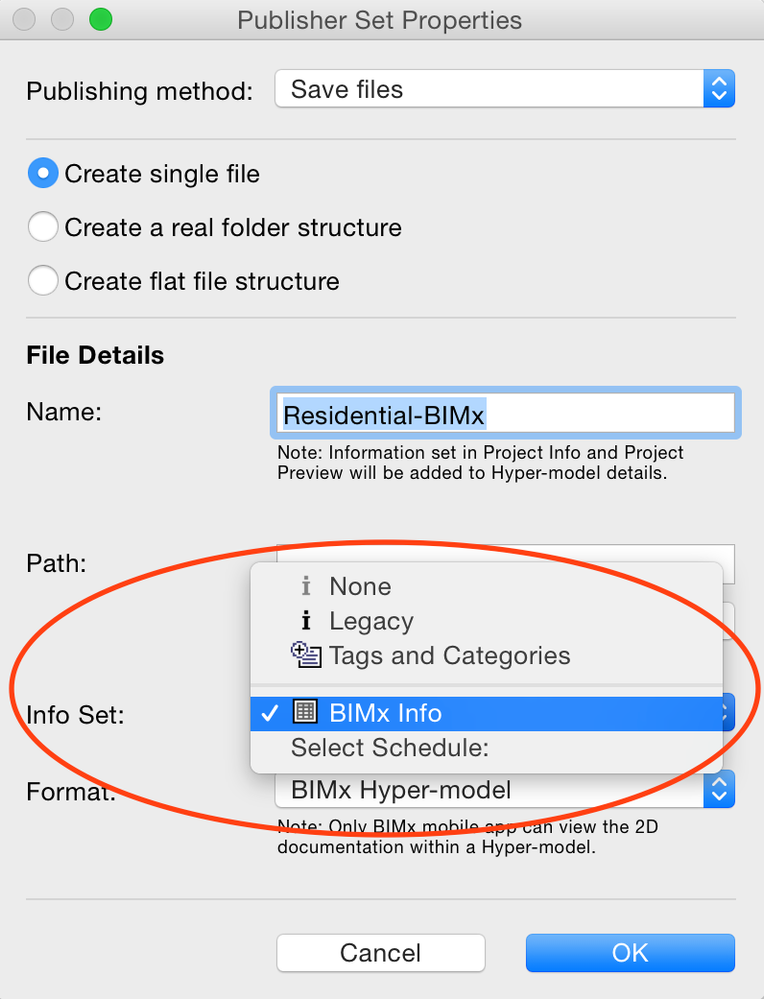
Task: Click the Legacy info icon
Action: [x=307, y=621]
